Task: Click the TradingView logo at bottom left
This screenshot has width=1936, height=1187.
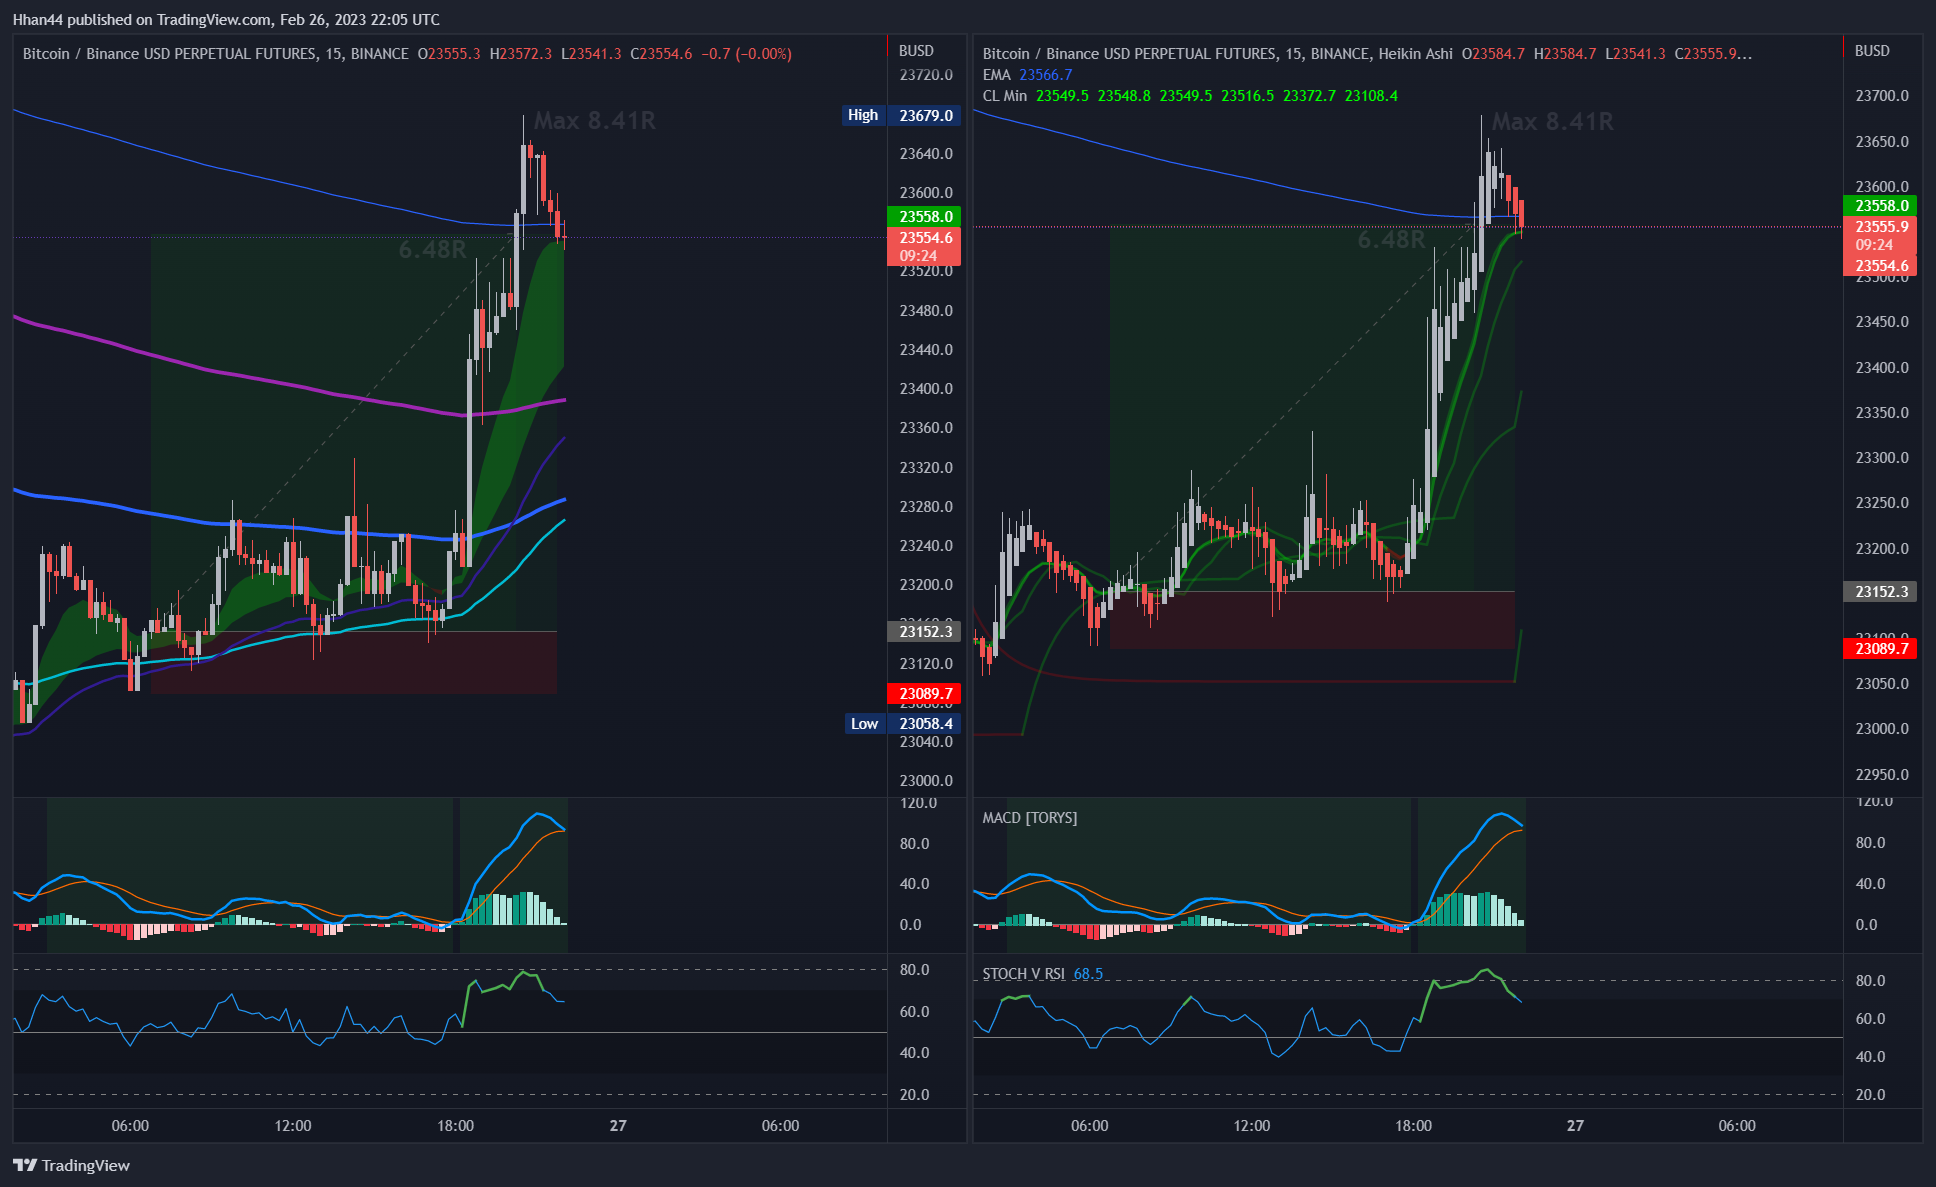Action: [71, 1165]
